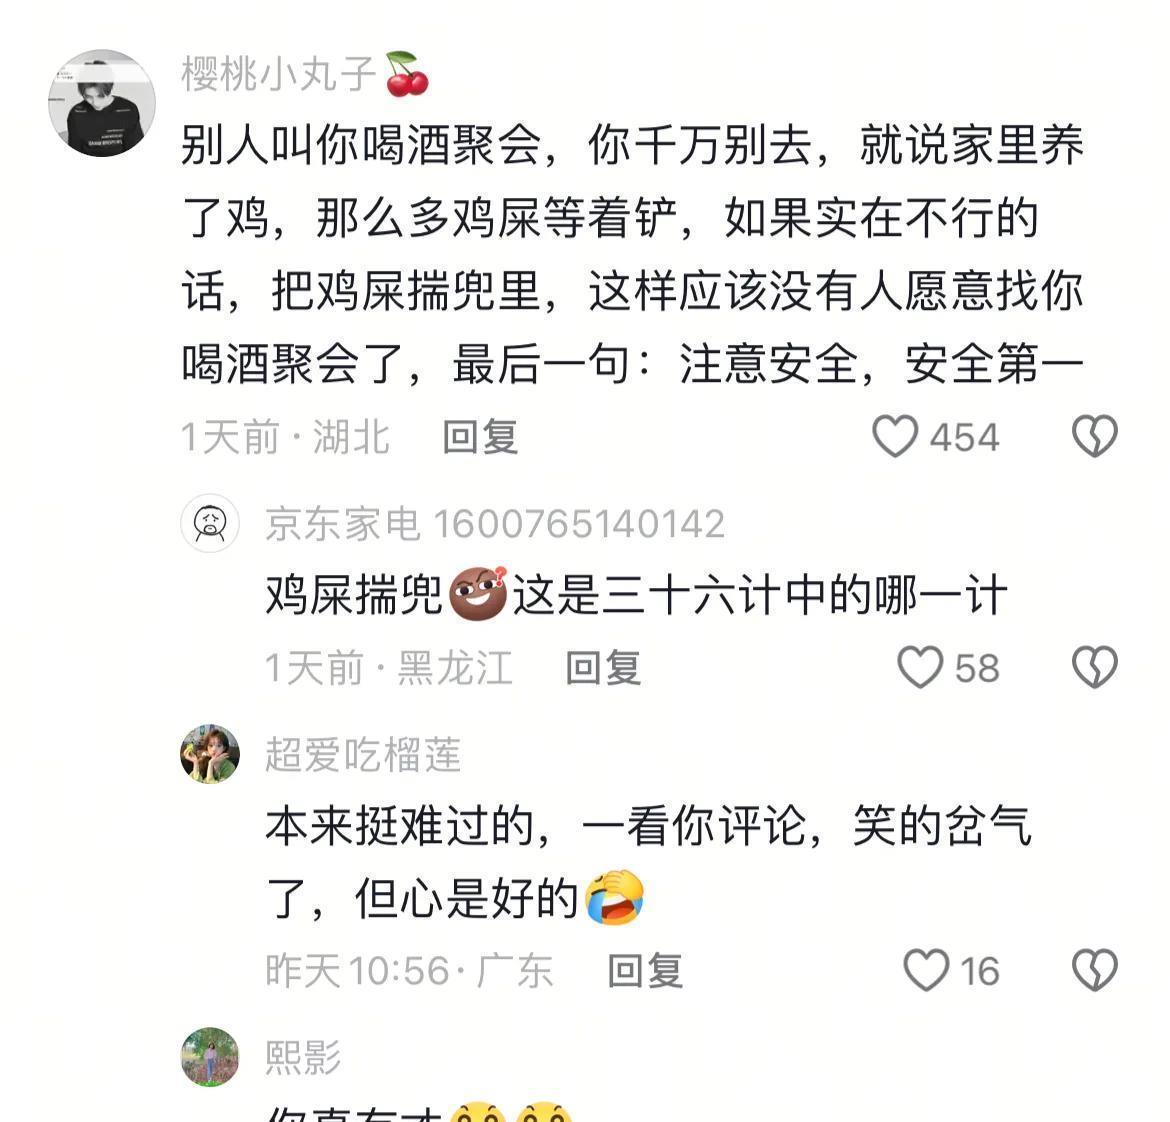Viewport: 1170px width, 1122px height.
Task: Open 熙影's profile avatar
Action: point(210,1057)
